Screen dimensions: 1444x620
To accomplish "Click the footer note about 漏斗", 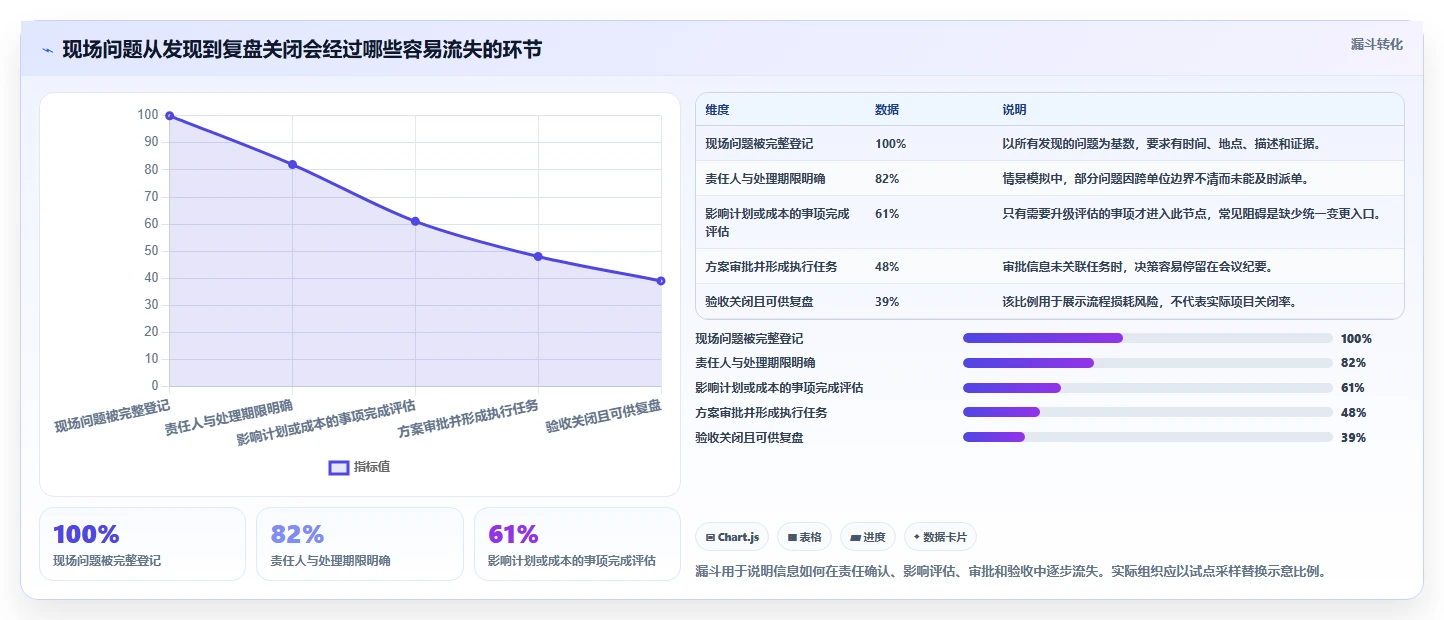I will coord(1010,572).
